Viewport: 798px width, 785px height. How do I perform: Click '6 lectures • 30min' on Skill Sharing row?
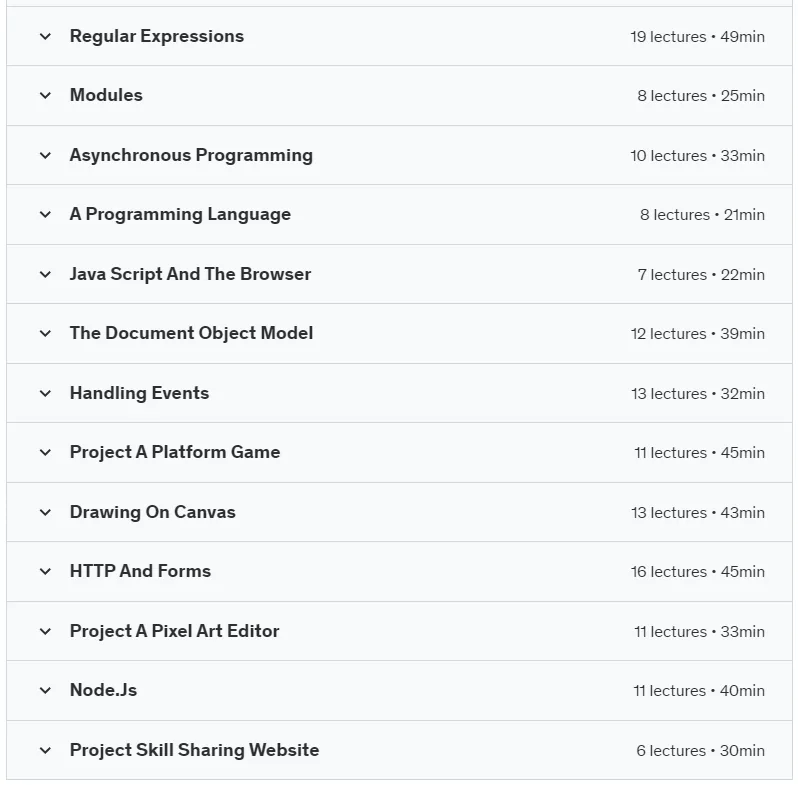pyautogui.click(x=700, y=751)
